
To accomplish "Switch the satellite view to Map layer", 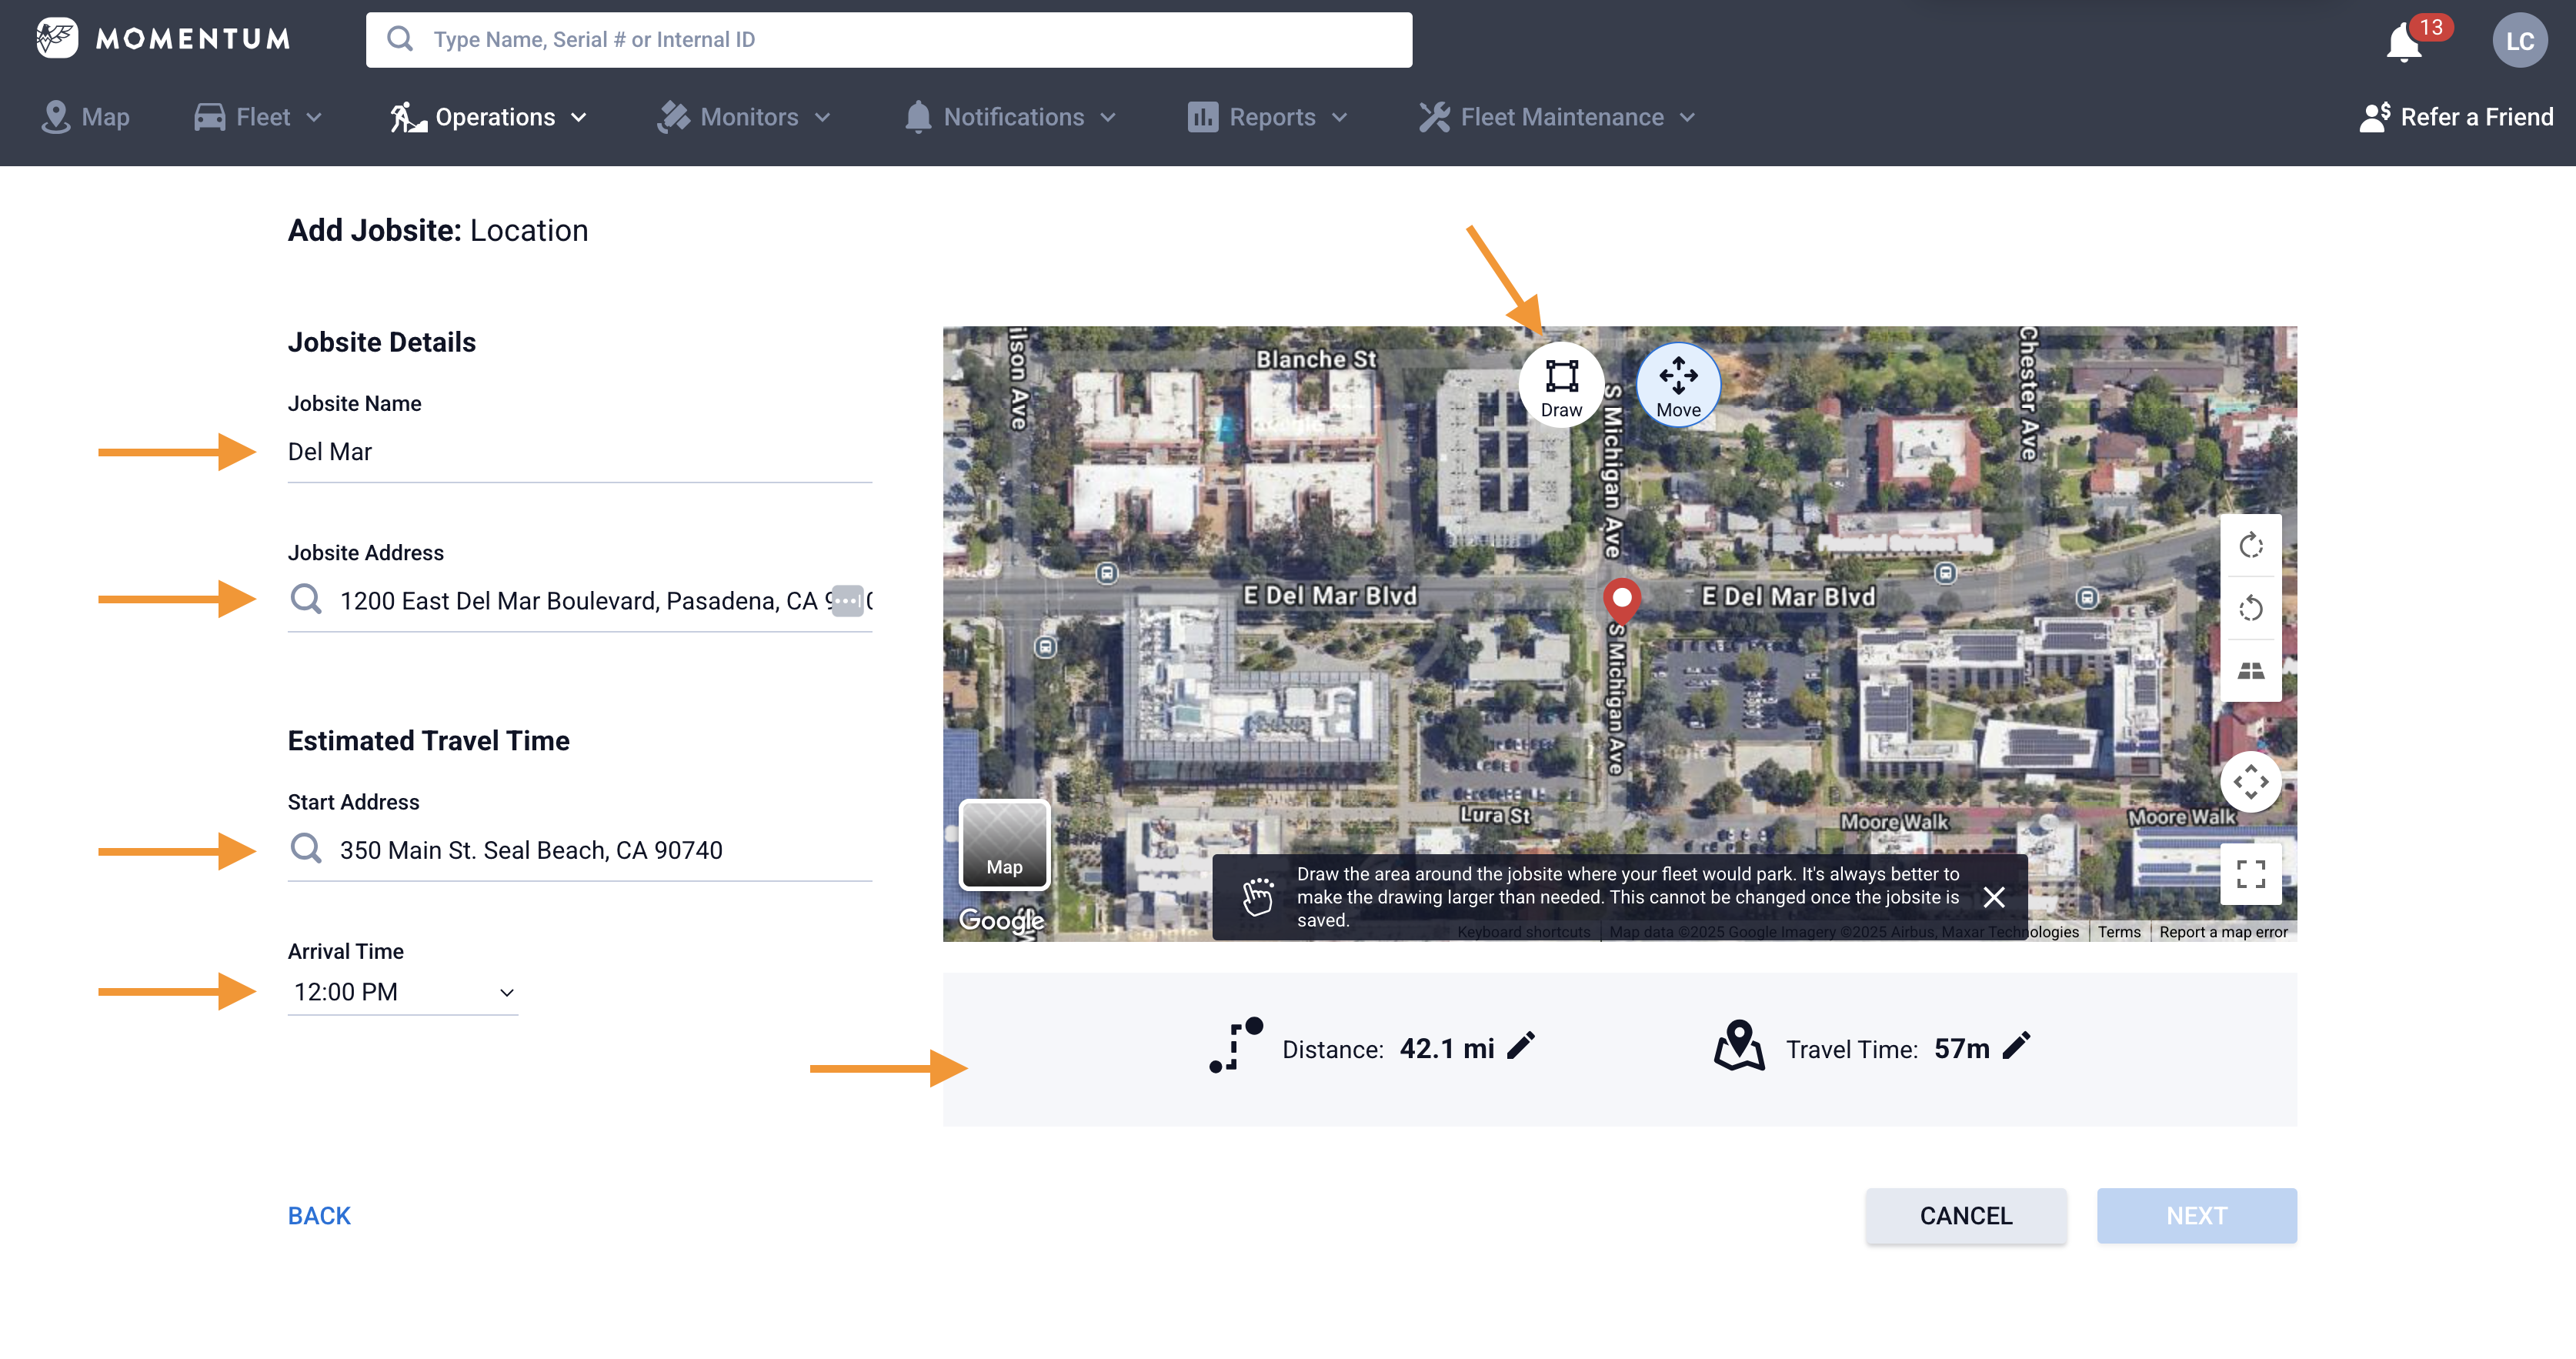I will (x=1004, y=845).
